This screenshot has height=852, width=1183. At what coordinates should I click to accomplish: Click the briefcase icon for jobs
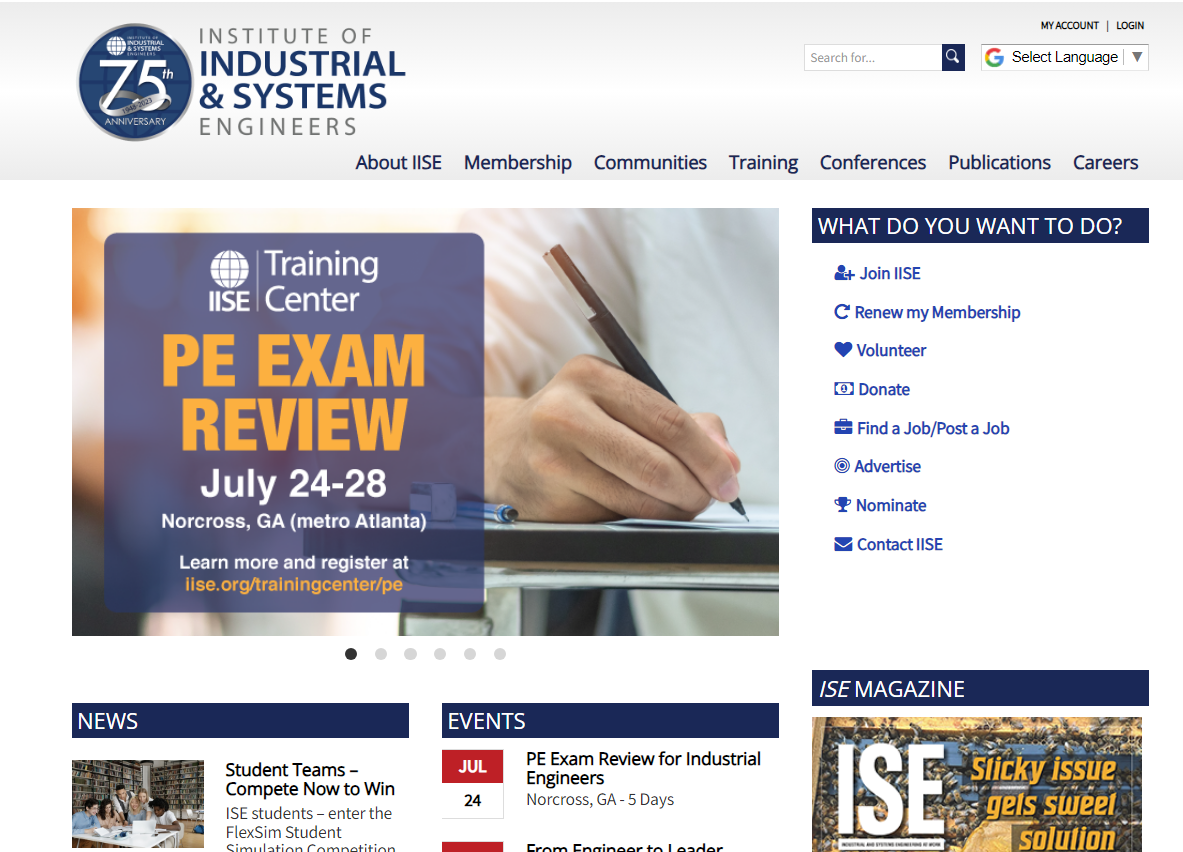(843, 427)
